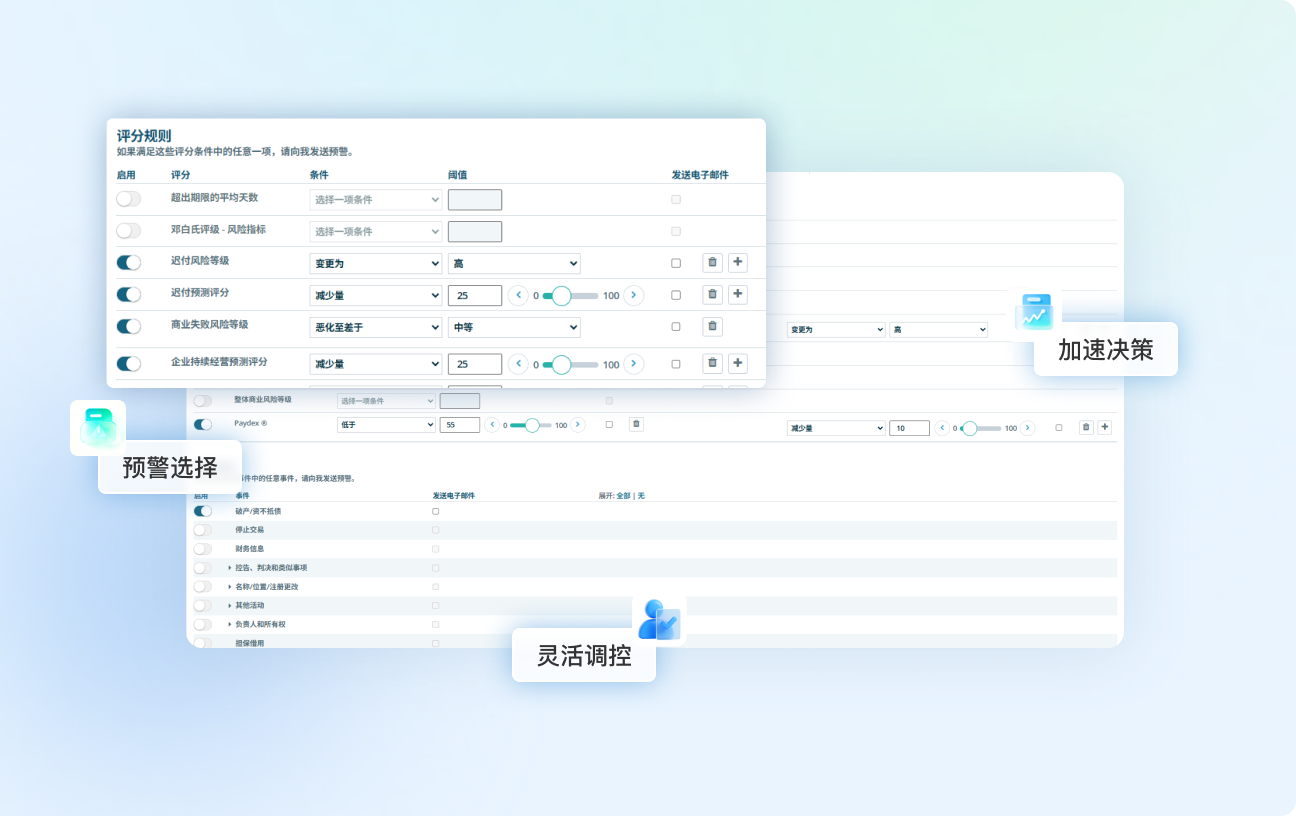Click the right arrow of Paydex slider

[577, 425]
